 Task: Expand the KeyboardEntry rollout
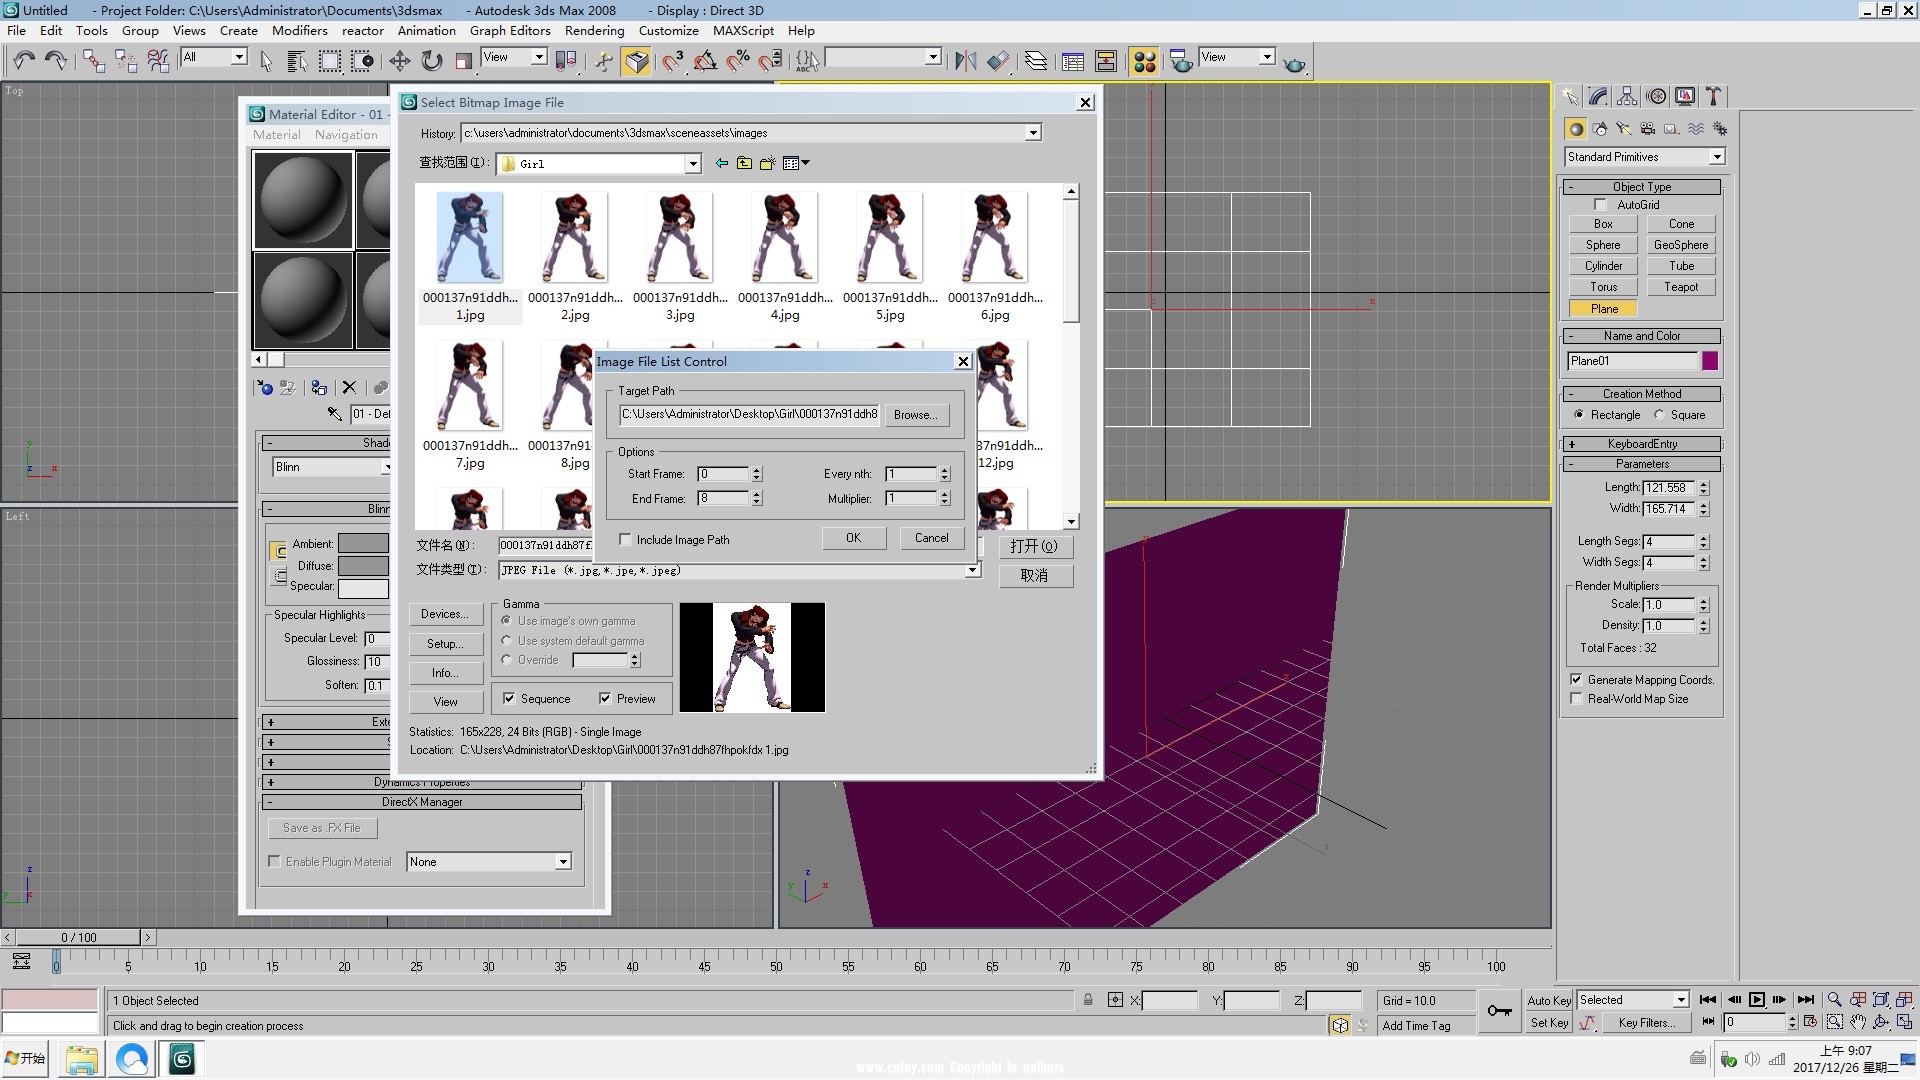pyautogui.click(x=1642, y=443)
